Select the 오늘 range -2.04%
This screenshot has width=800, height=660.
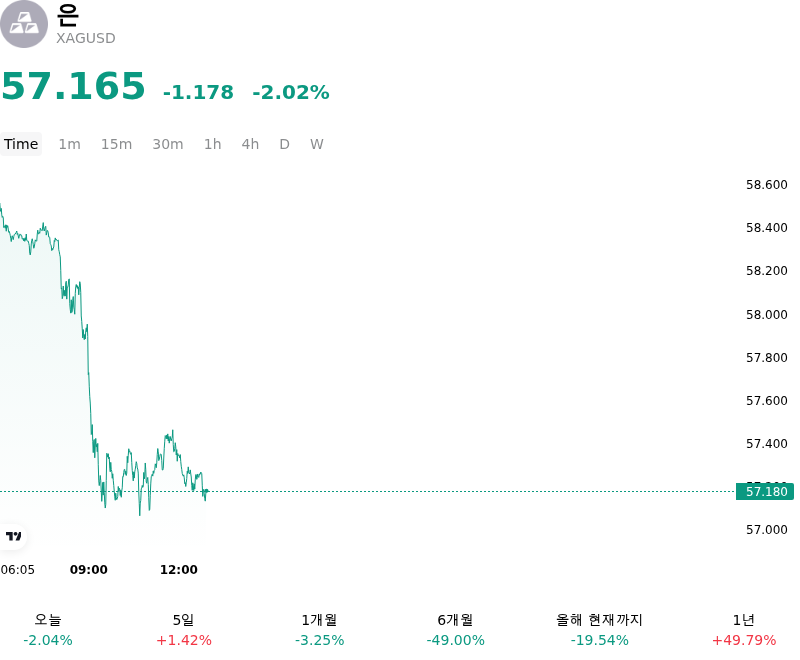(x=48, y=630)
